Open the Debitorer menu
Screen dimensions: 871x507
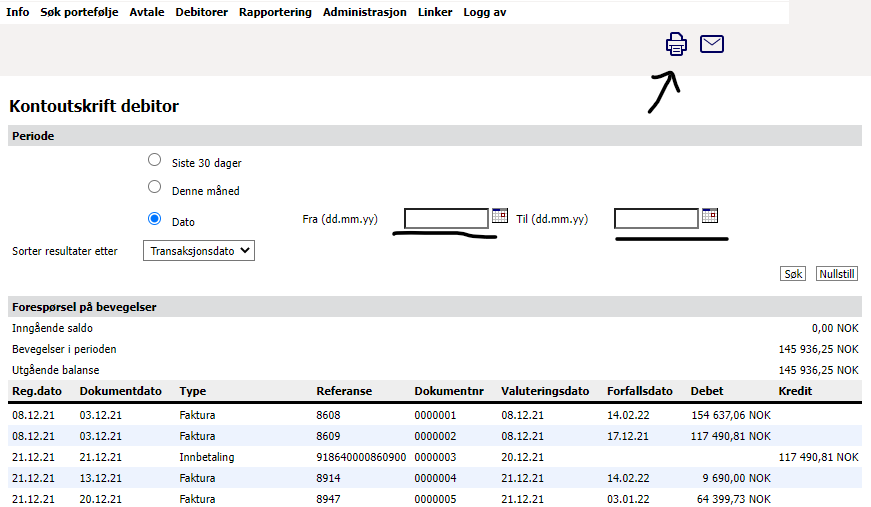[201, 12]
